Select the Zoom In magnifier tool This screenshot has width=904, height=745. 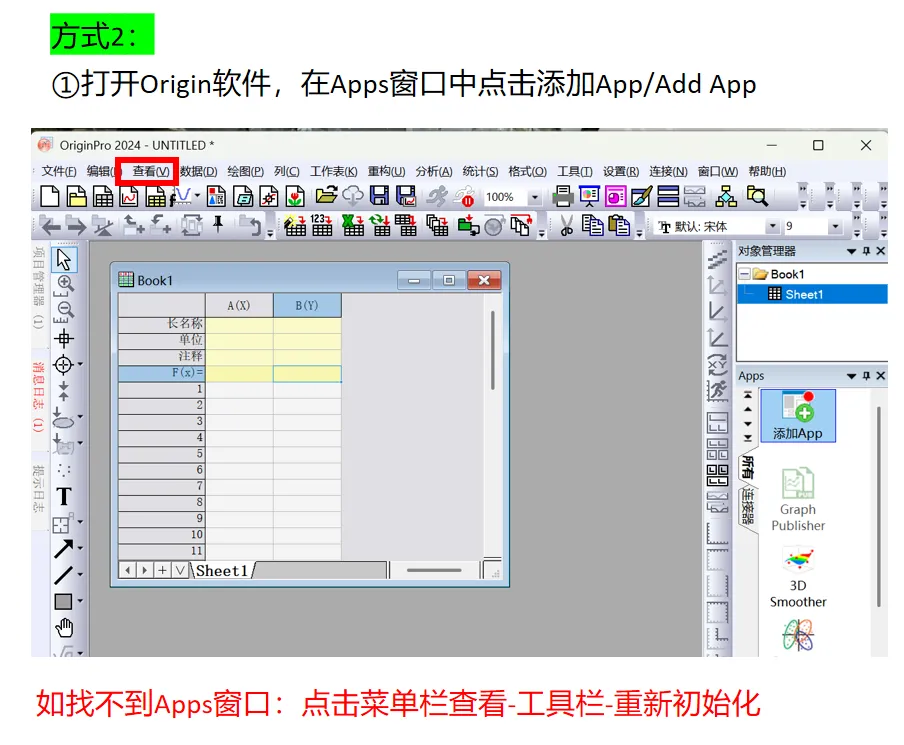64,284
